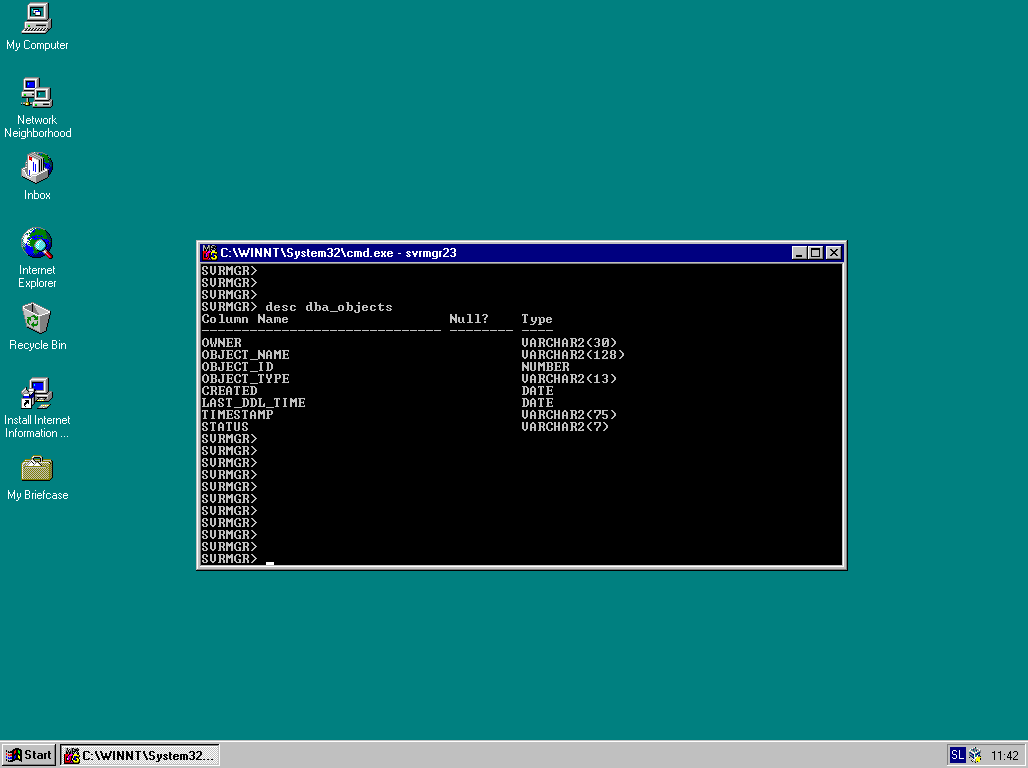The image size is (1028, 768).
Task: Select the Network Neighborhood icon
Action: 37,94
